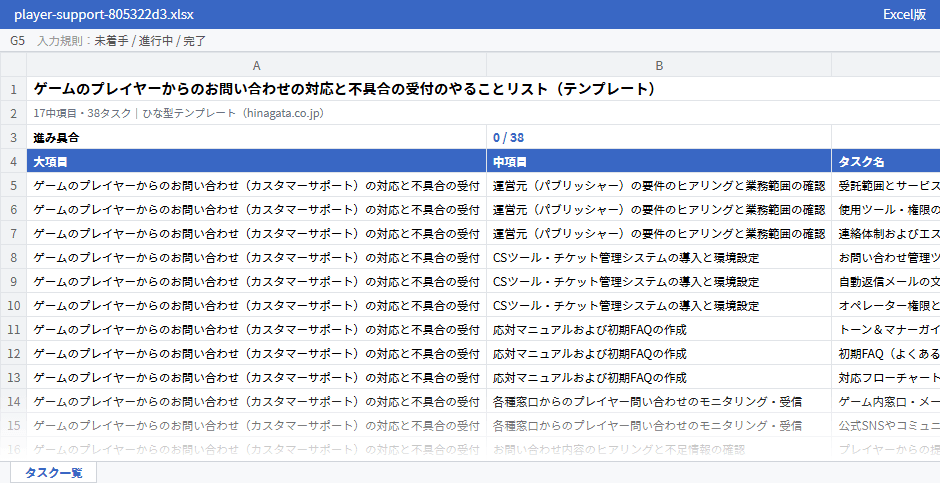Click the 中項目 header cell
The height and width of the screenshot is (483, 940).
tap(659, 161)
